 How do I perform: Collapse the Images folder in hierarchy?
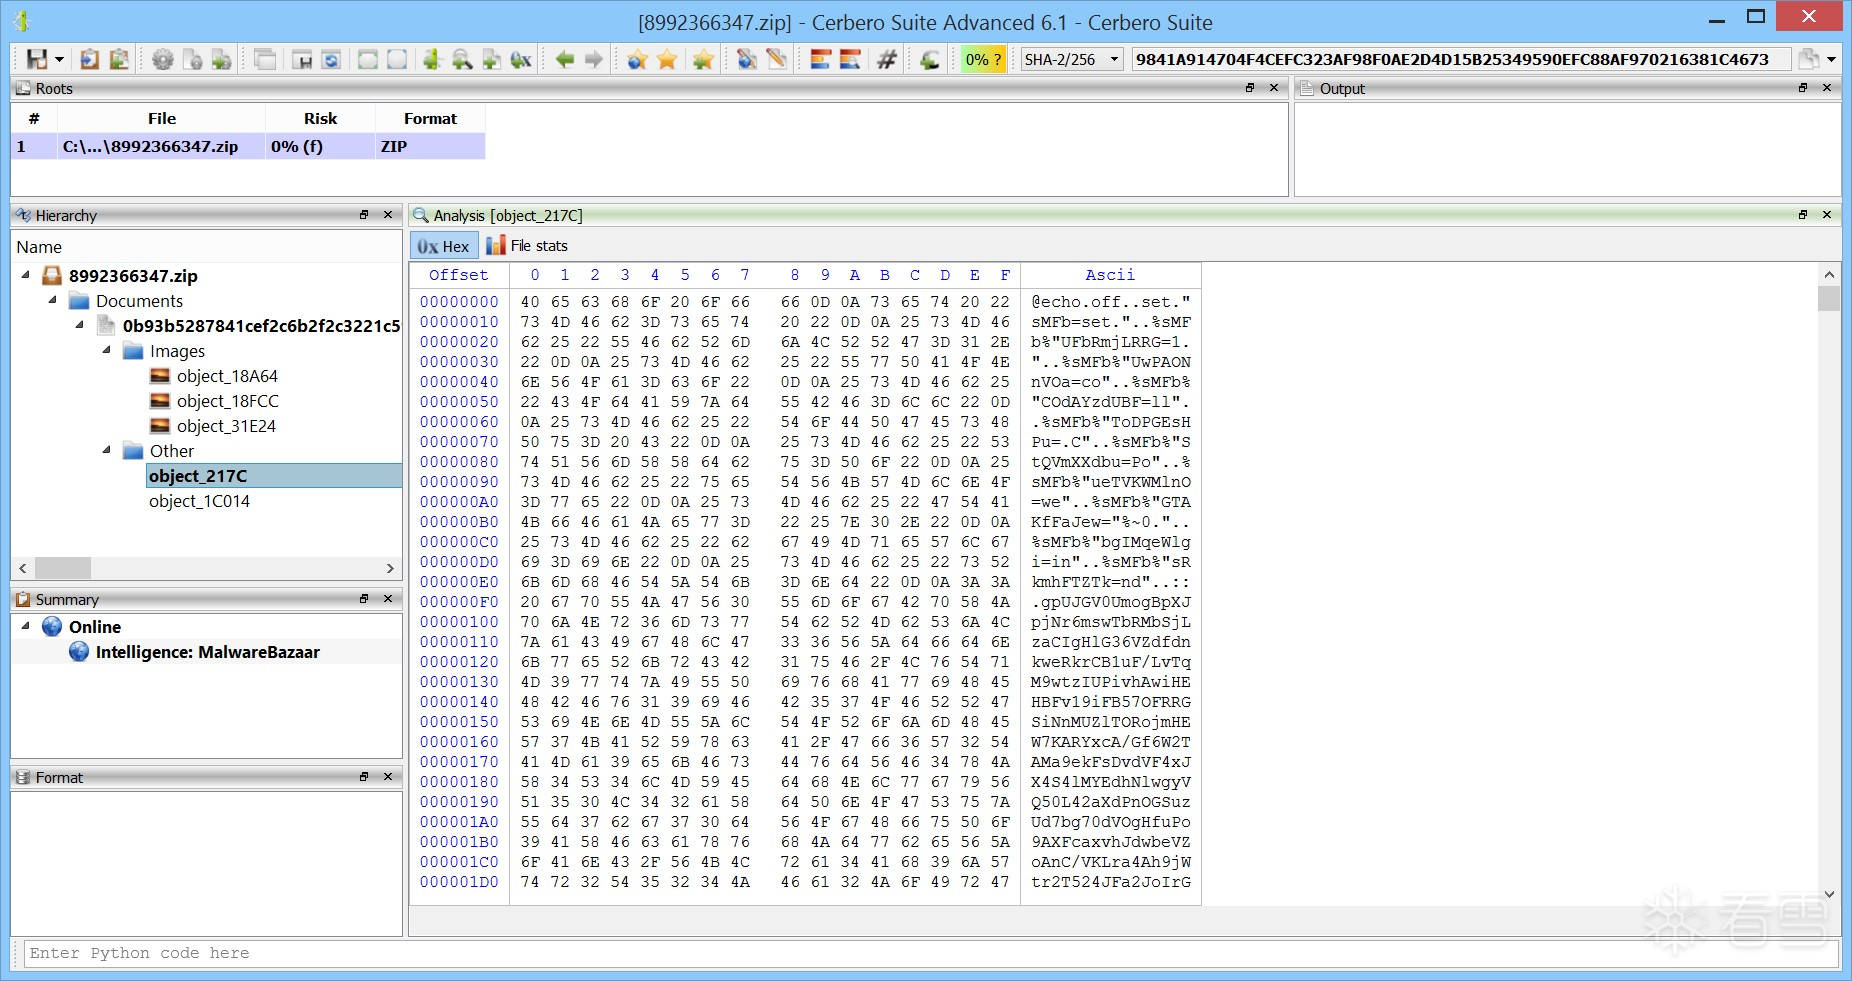(x=107, y=351)
